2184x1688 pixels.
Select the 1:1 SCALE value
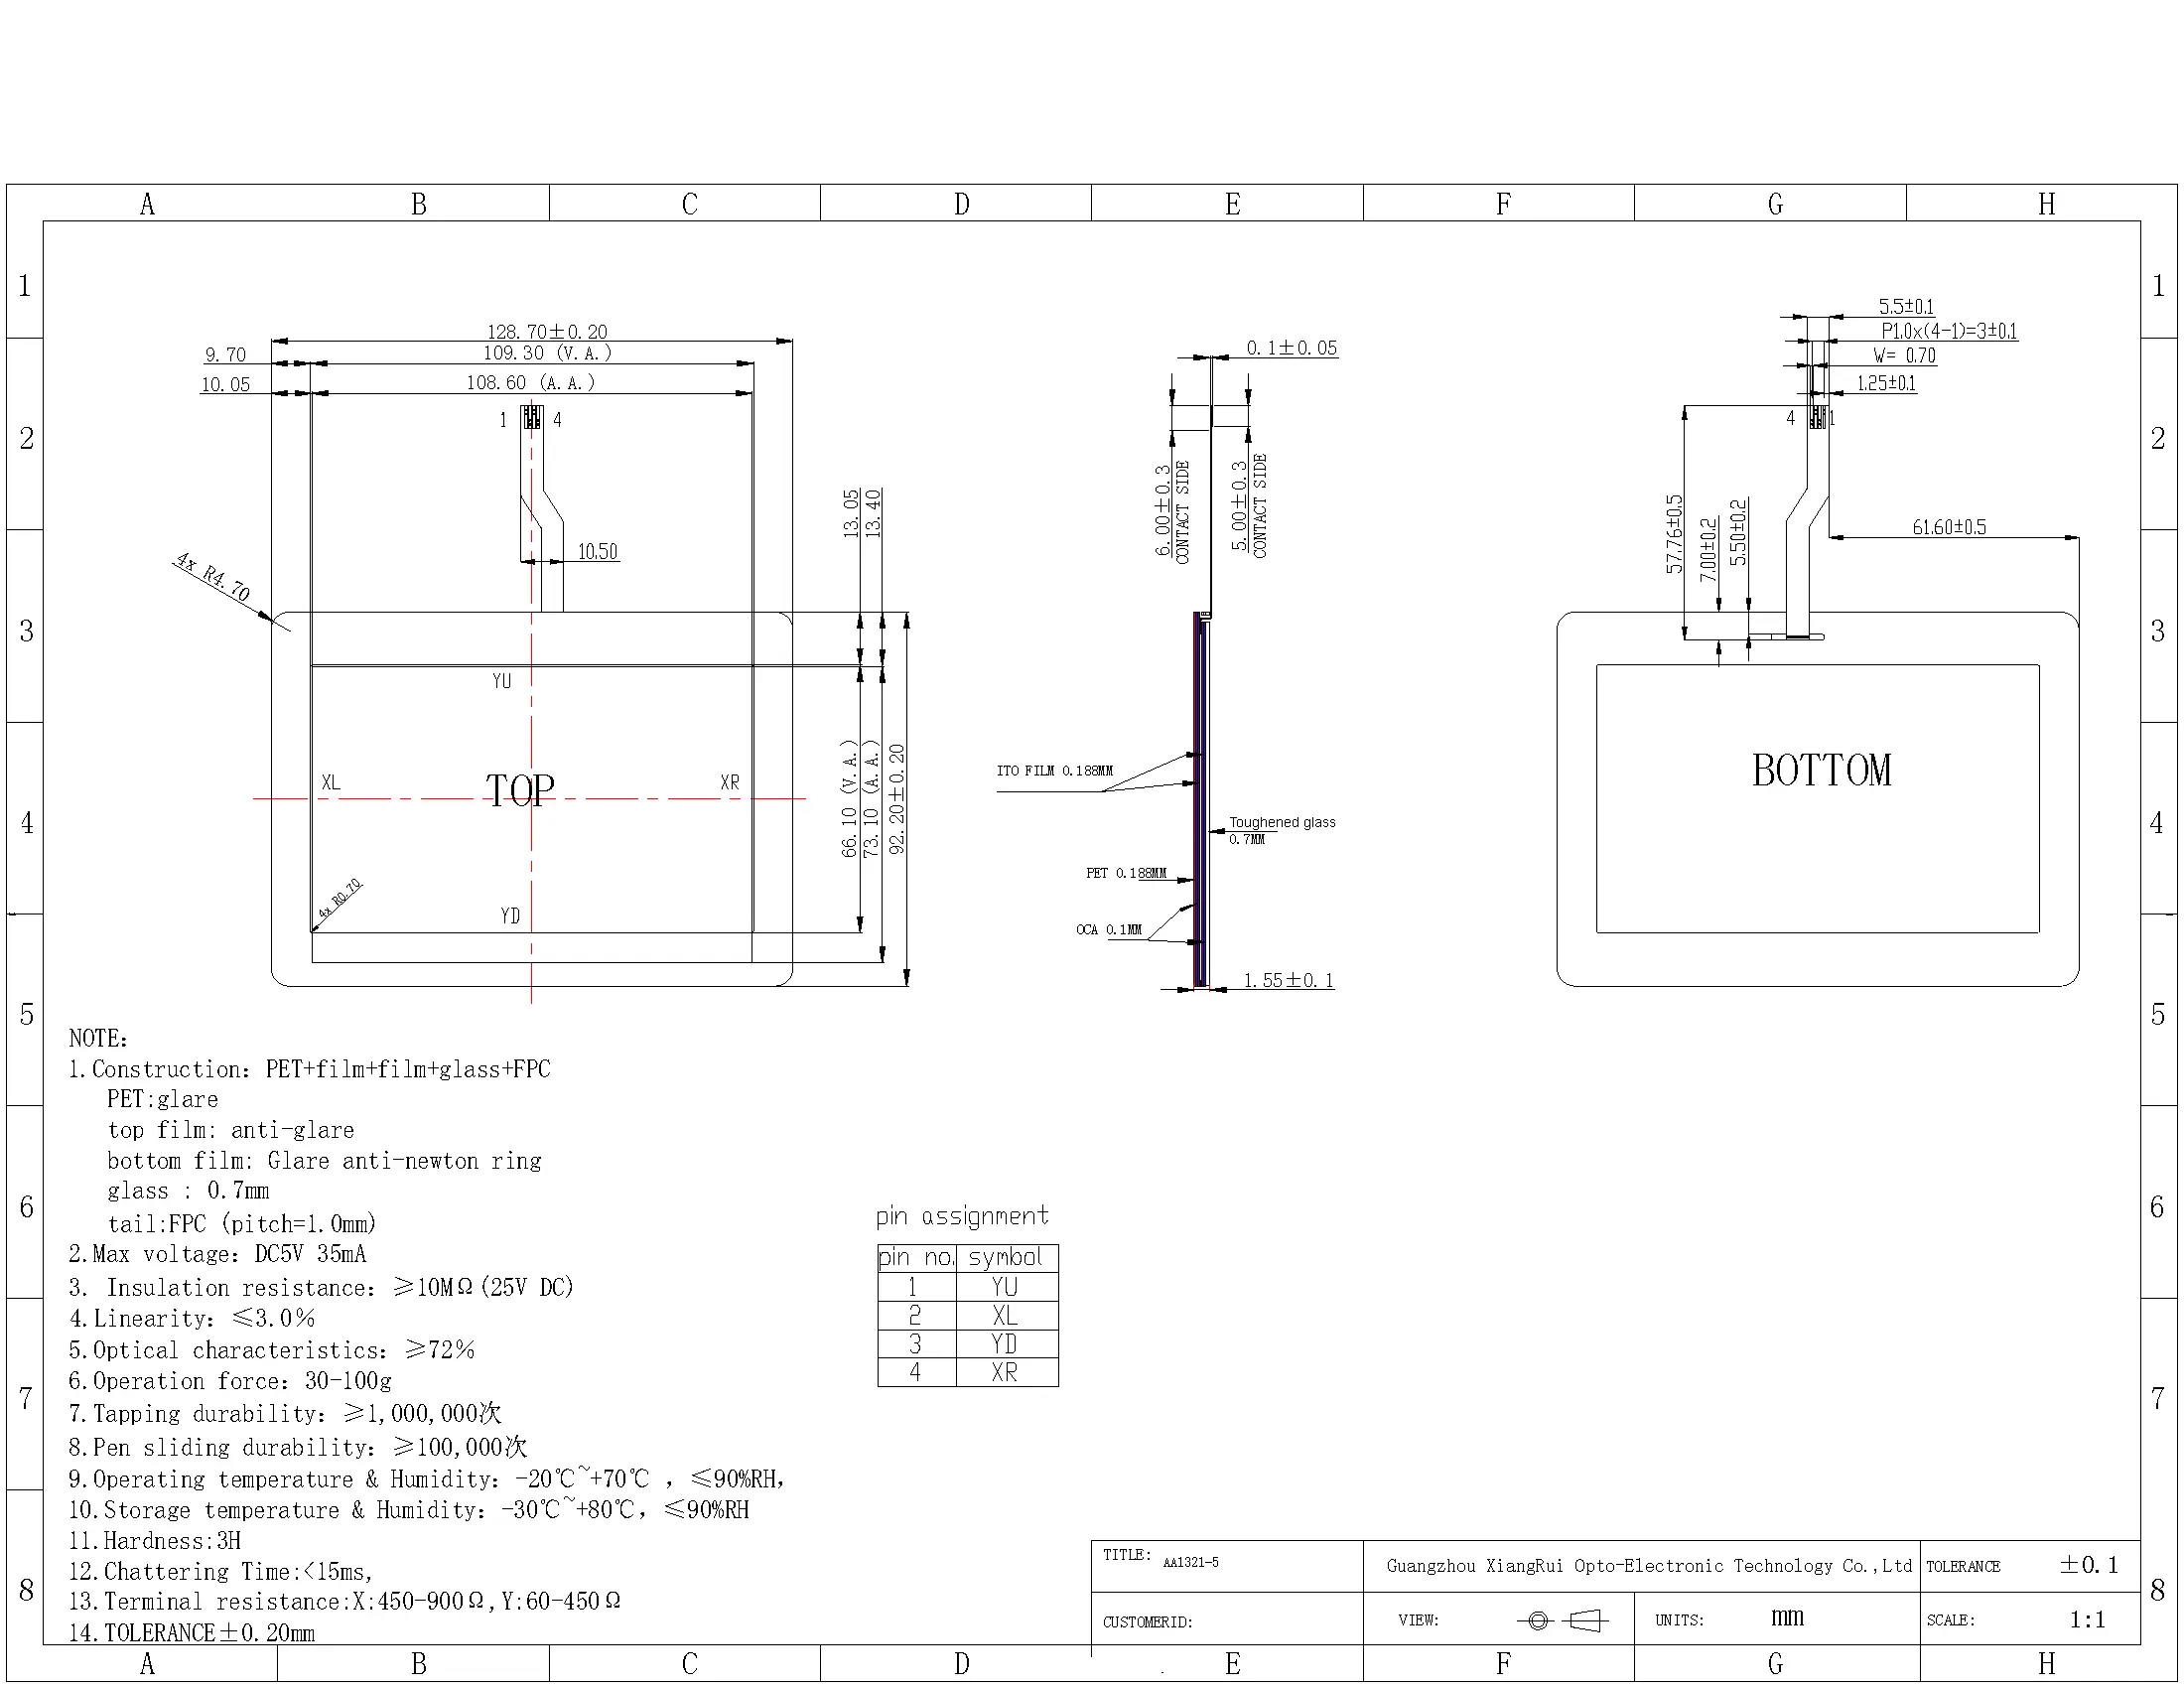click(x=2088, y=1620)
